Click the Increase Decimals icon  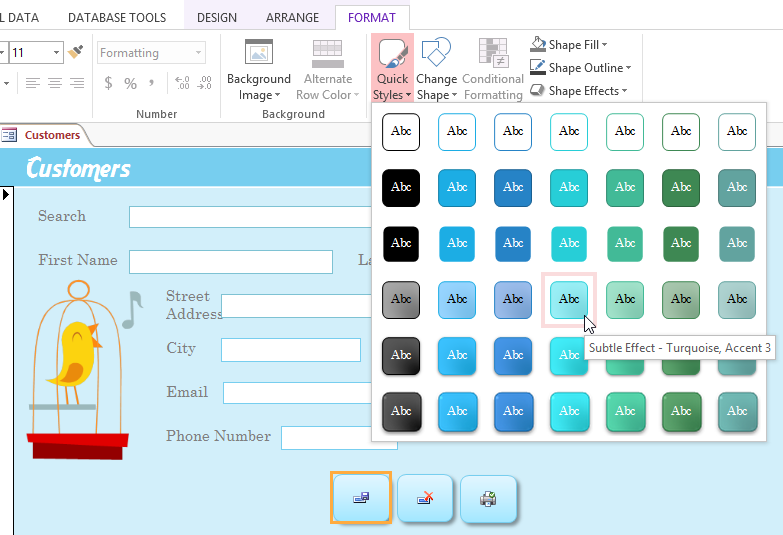click(x=182, y=82)
